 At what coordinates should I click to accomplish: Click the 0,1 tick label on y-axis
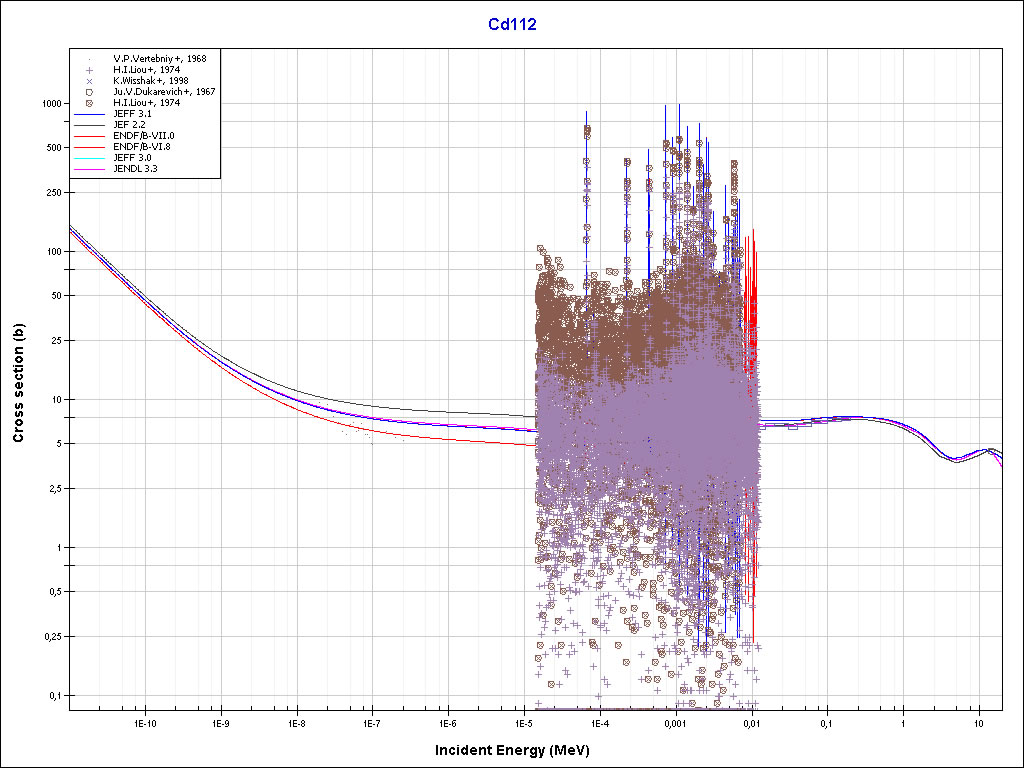(x=54, y=695)
